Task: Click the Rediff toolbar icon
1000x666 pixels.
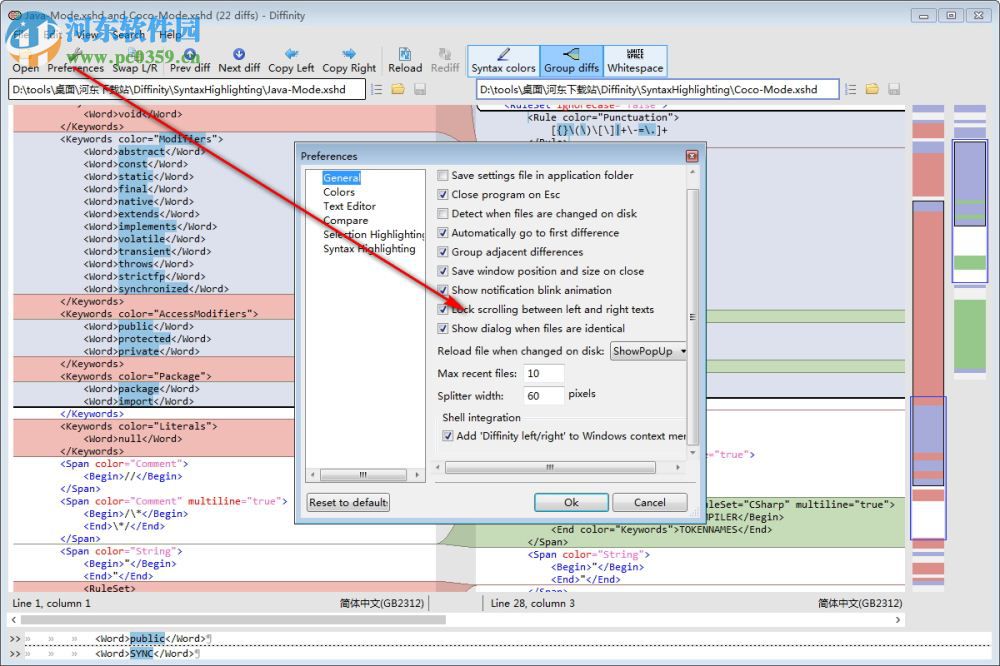Action: pyautogui.click(x=445, y=61)
